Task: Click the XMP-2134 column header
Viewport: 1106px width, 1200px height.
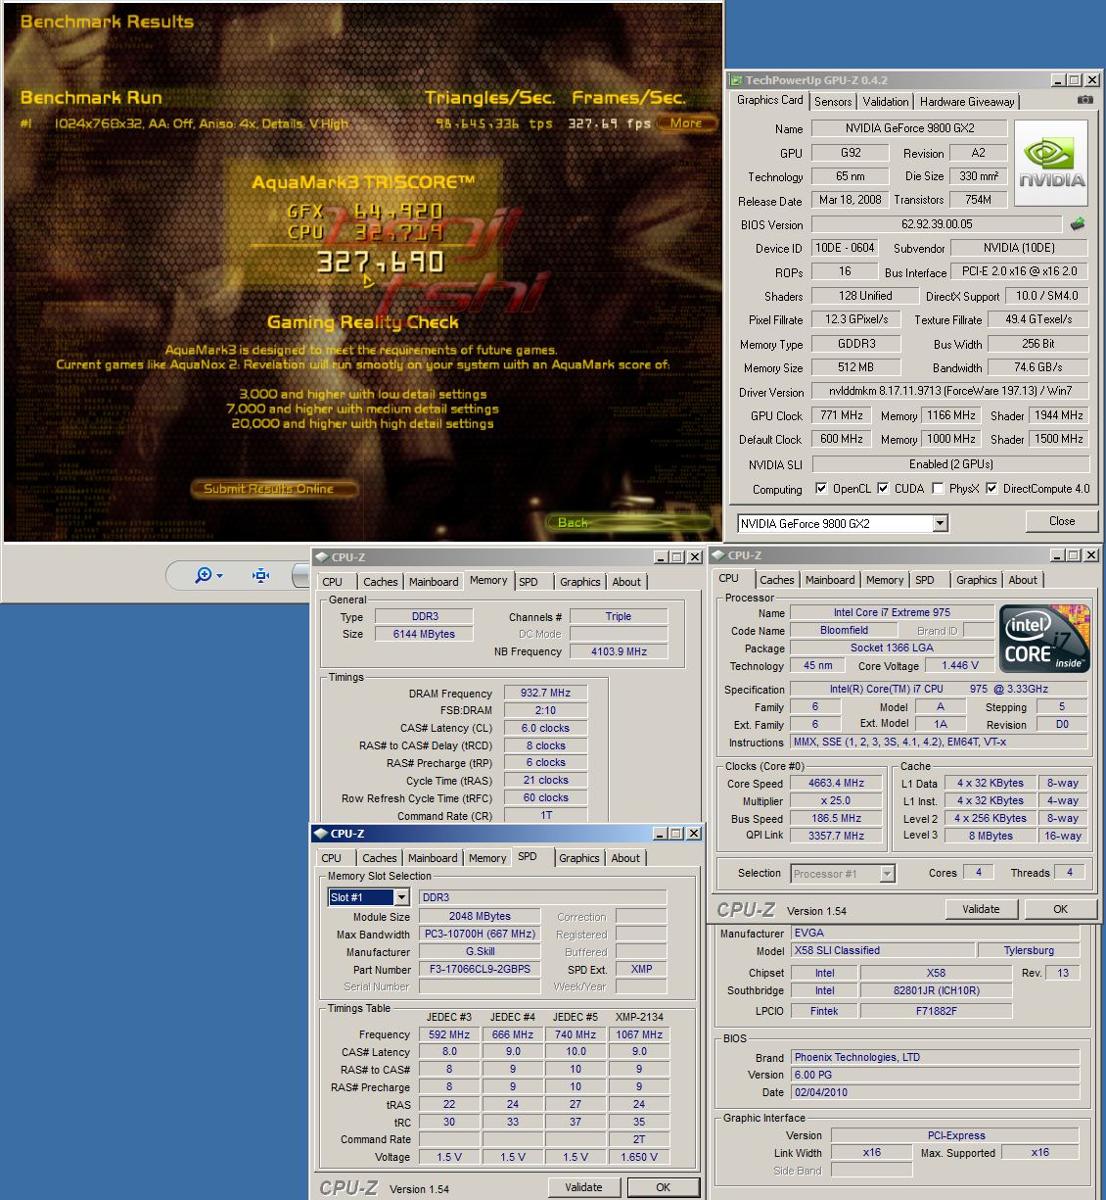Action: pyautogui.click(x=639, y=1017)
